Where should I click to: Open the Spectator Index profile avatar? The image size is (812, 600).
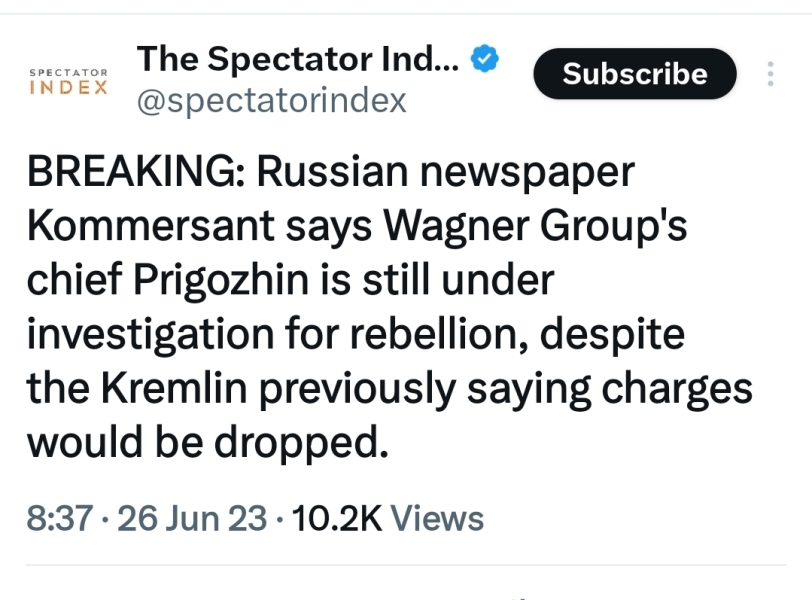coord(68,81)
